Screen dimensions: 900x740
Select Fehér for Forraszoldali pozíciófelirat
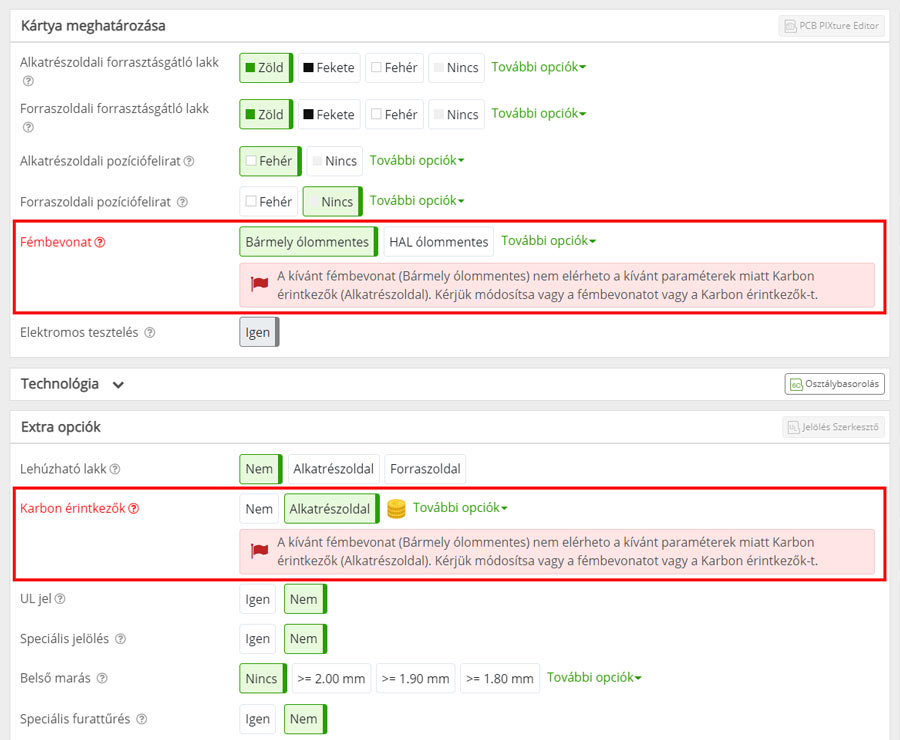(x=269, y=202)
